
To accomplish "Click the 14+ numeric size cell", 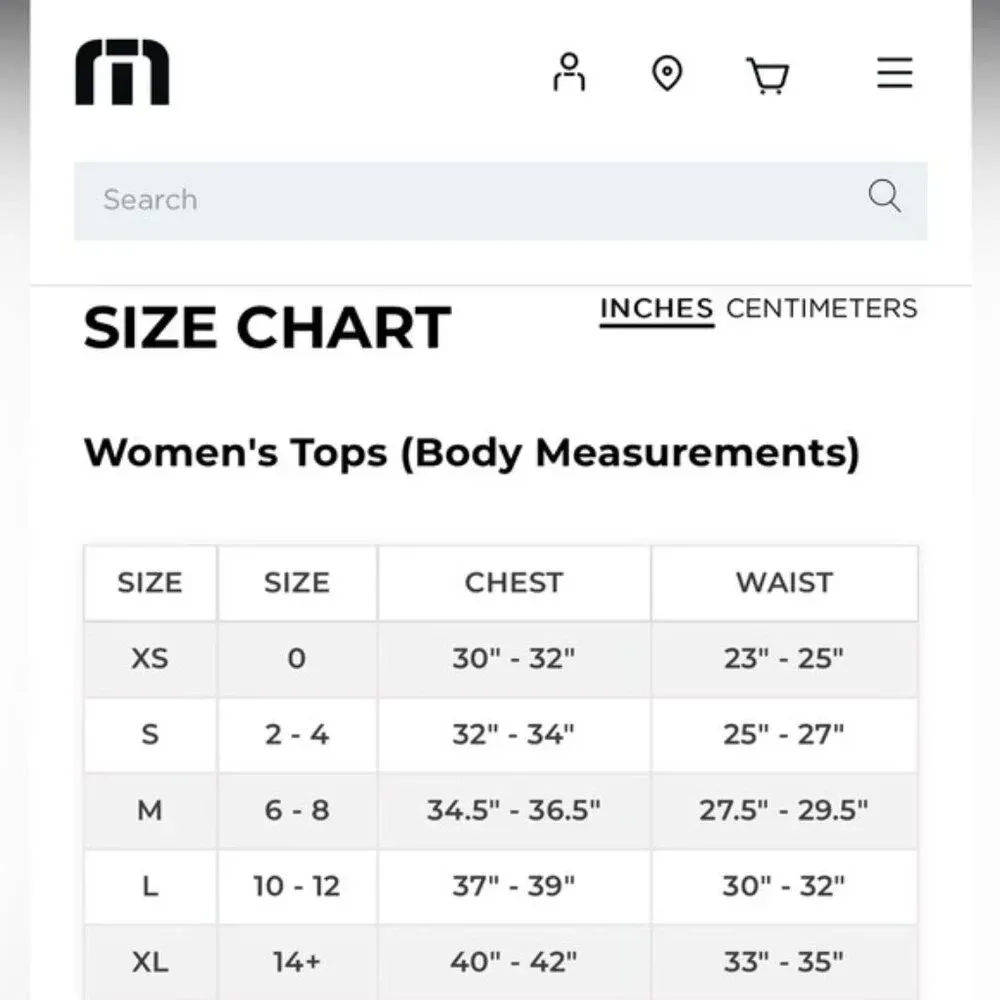I will coord(297,962).
